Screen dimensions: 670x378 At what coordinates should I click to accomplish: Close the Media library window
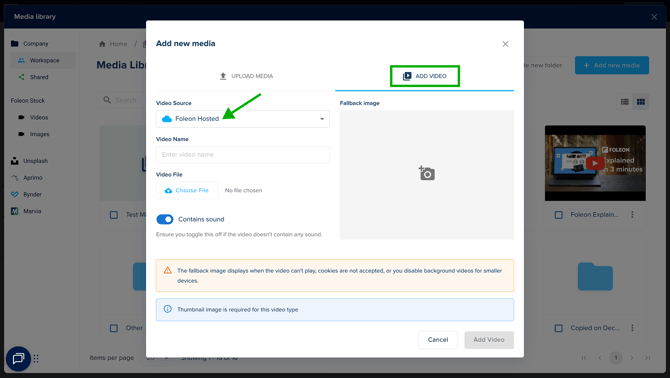(654, 17)
